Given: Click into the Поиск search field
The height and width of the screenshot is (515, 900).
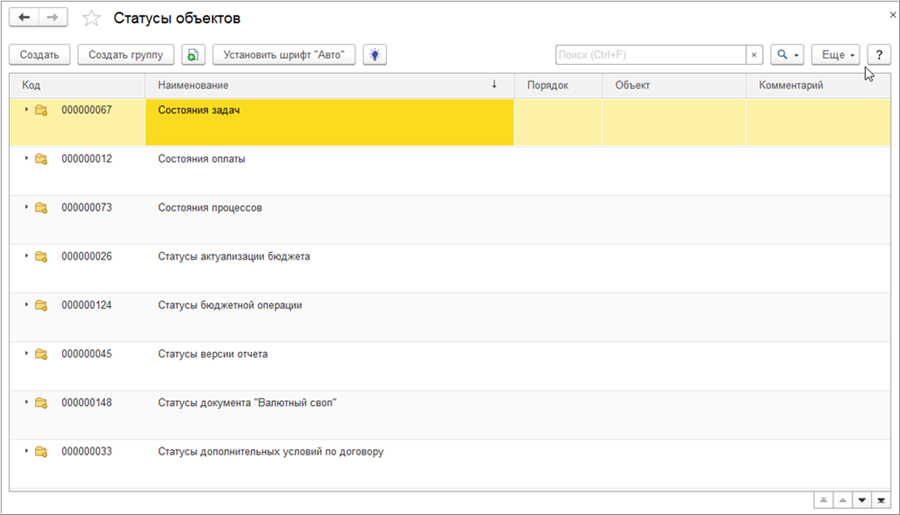Looking at the screenshot, I should [x=650, y=55].
